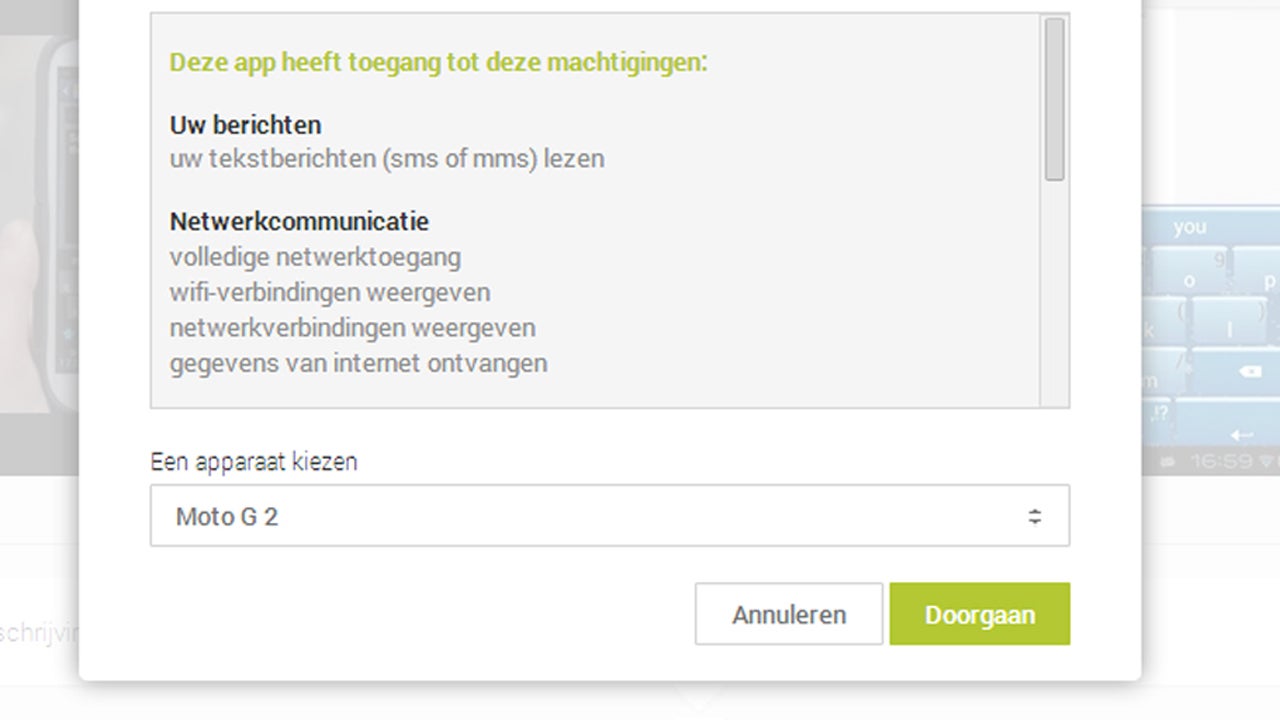Screen dimensions: 1280x720
Task: Select the 'Netwerkcommunicatie' permission heading
Action: pyautogui.click(x=299, y=221)
